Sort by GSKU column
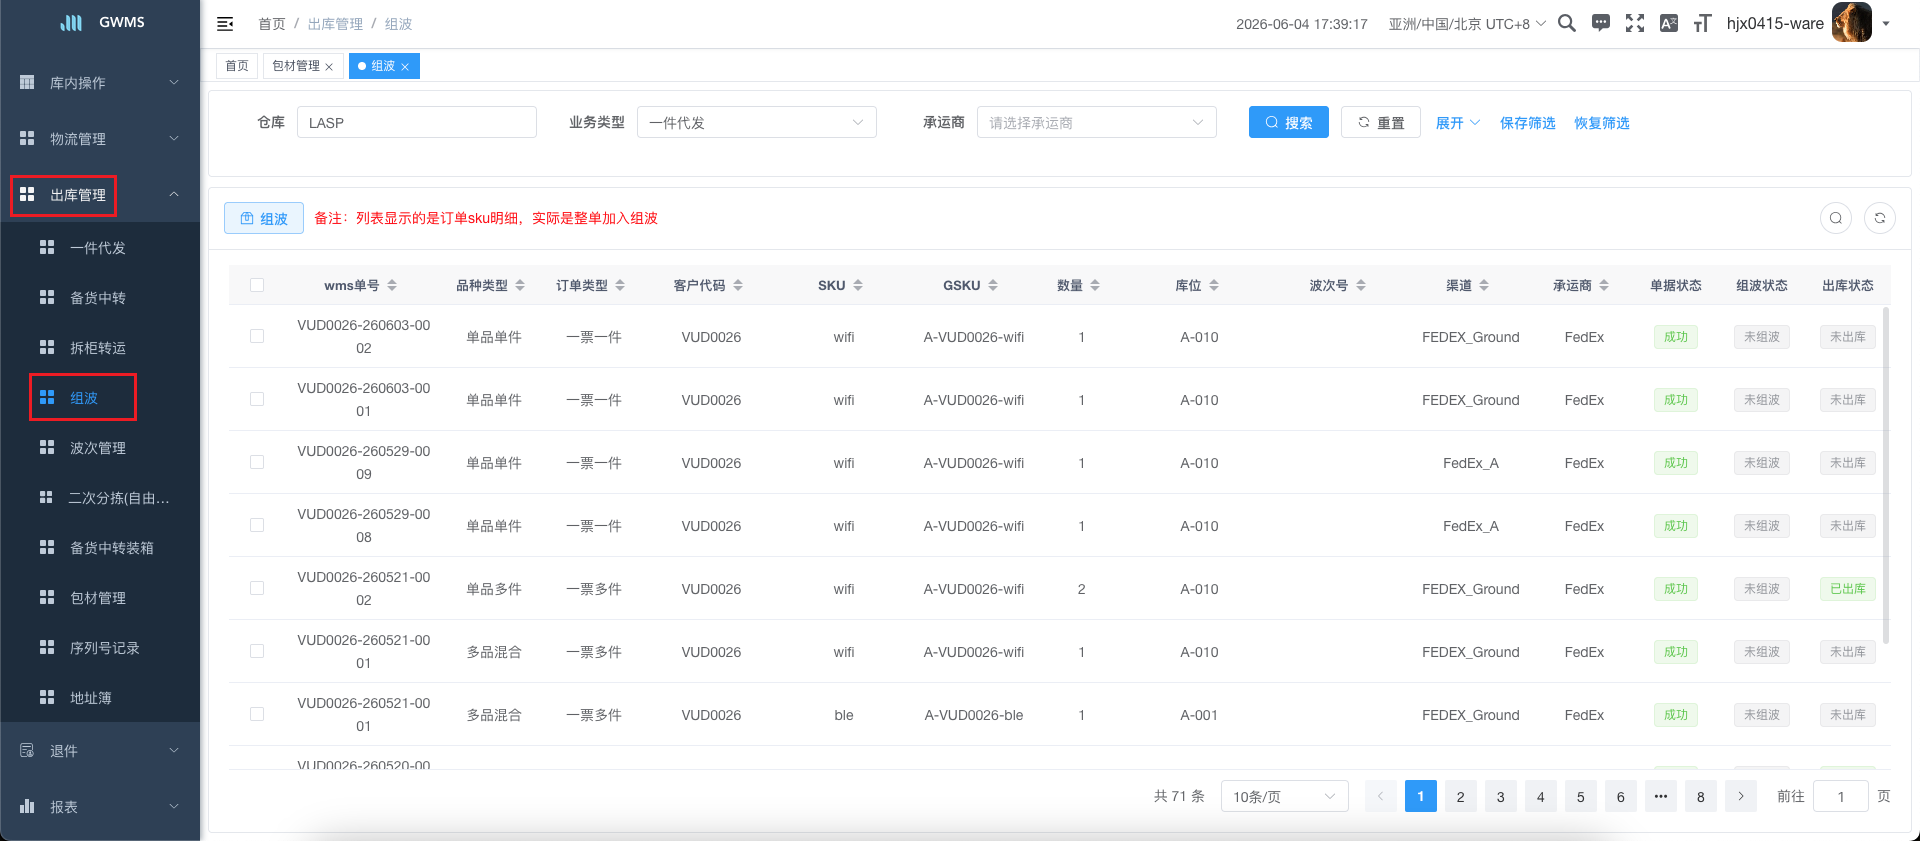This screenshot has height=841, width=1920. 993,285
